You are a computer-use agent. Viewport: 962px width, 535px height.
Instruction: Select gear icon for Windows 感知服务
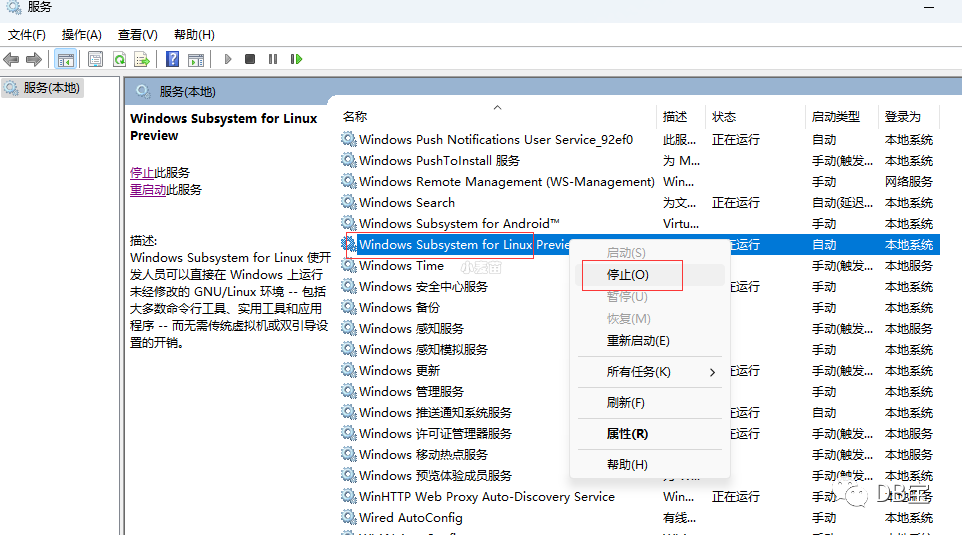(348, 328)
